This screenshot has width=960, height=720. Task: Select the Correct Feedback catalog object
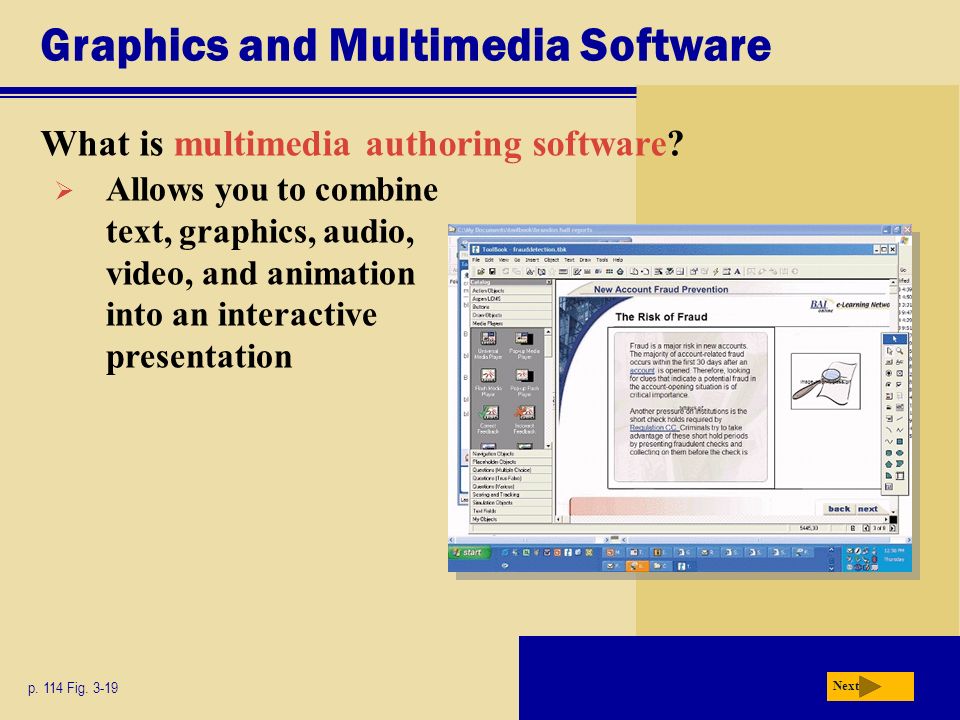488,419
